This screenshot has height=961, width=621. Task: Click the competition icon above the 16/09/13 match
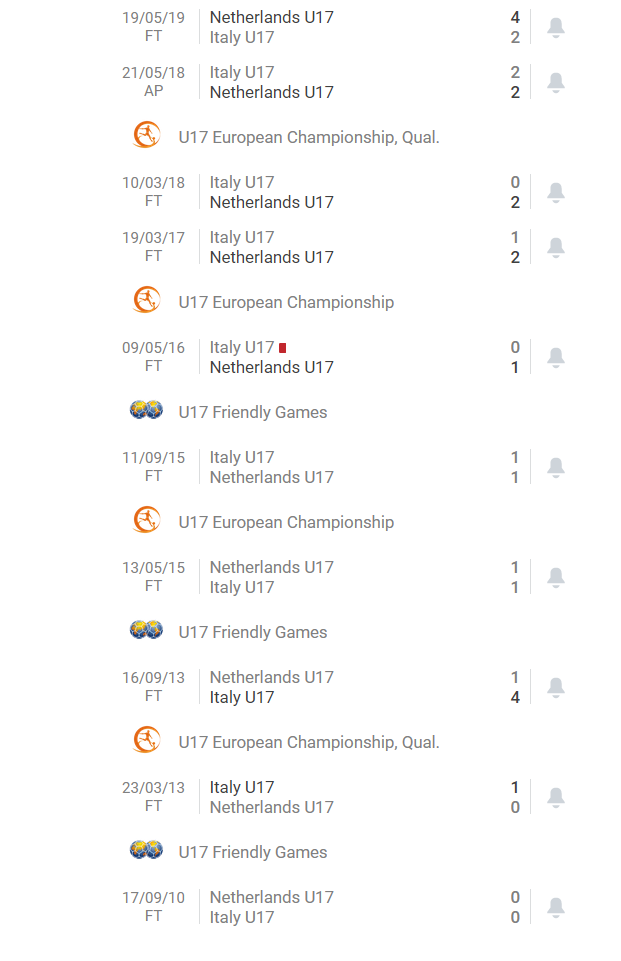146,630
